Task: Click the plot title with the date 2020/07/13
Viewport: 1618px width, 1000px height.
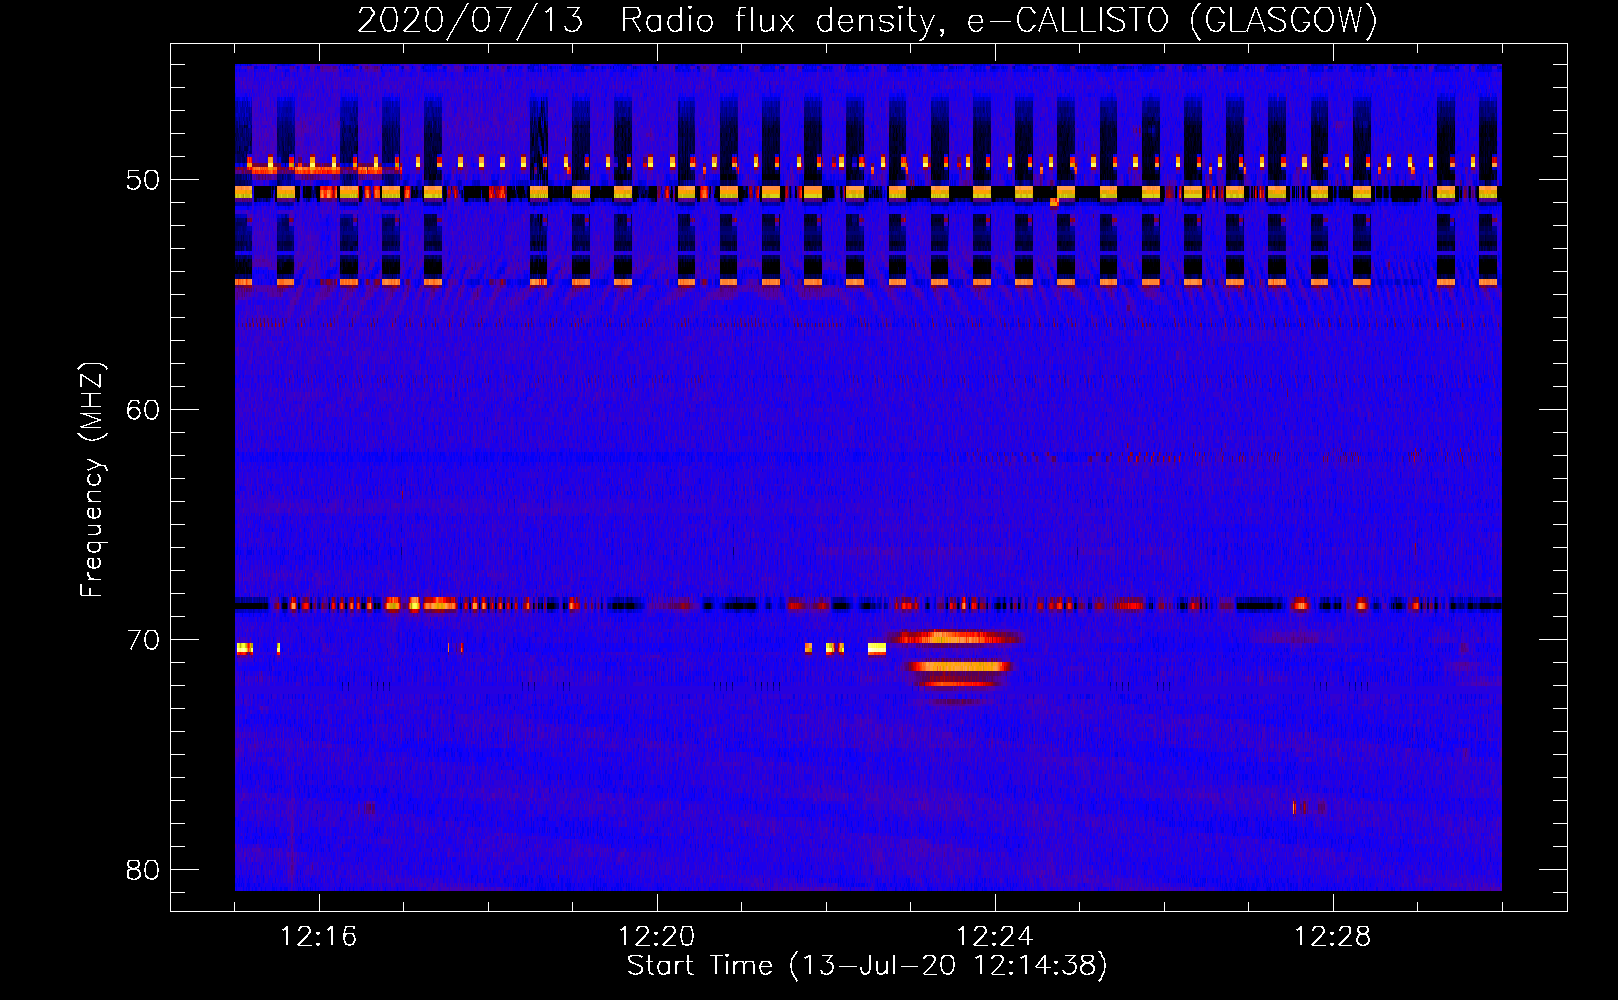Action: (867, 20)
